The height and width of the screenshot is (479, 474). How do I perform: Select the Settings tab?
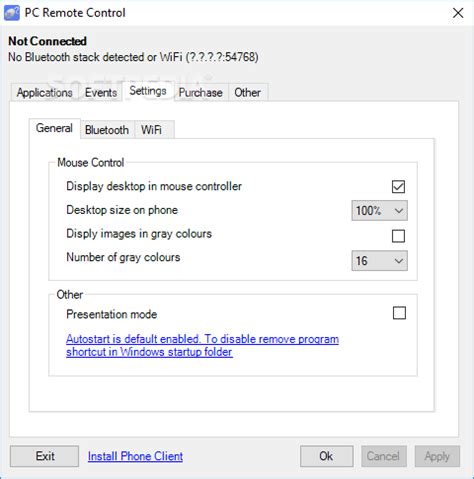tap(148, 91)
